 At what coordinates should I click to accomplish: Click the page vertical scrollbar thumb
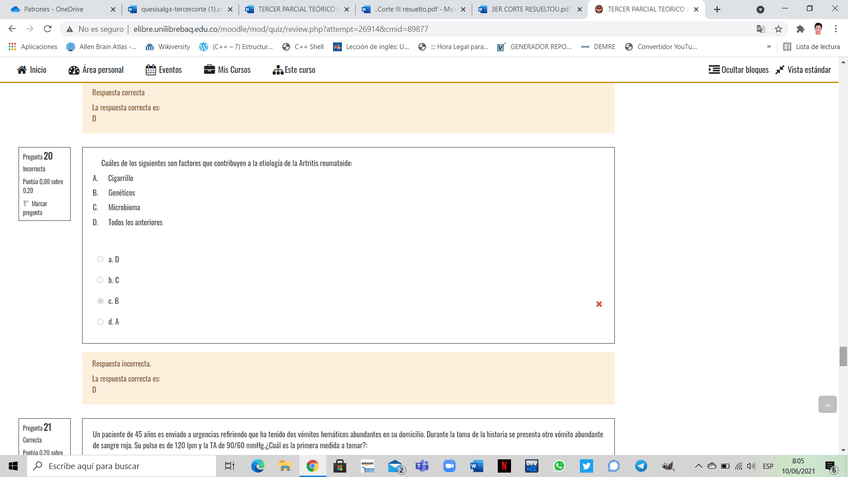pos(843,357)
